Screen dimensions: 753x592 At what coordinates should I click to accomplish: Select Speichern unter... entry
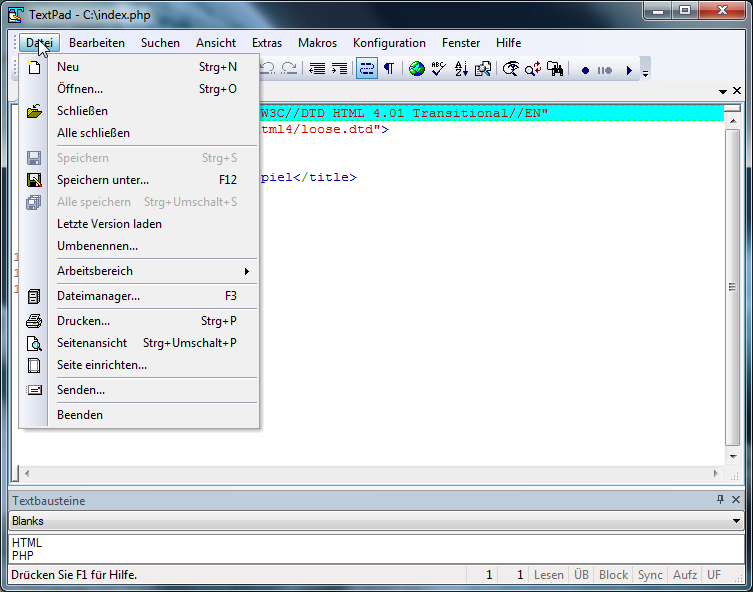(139, 180)
